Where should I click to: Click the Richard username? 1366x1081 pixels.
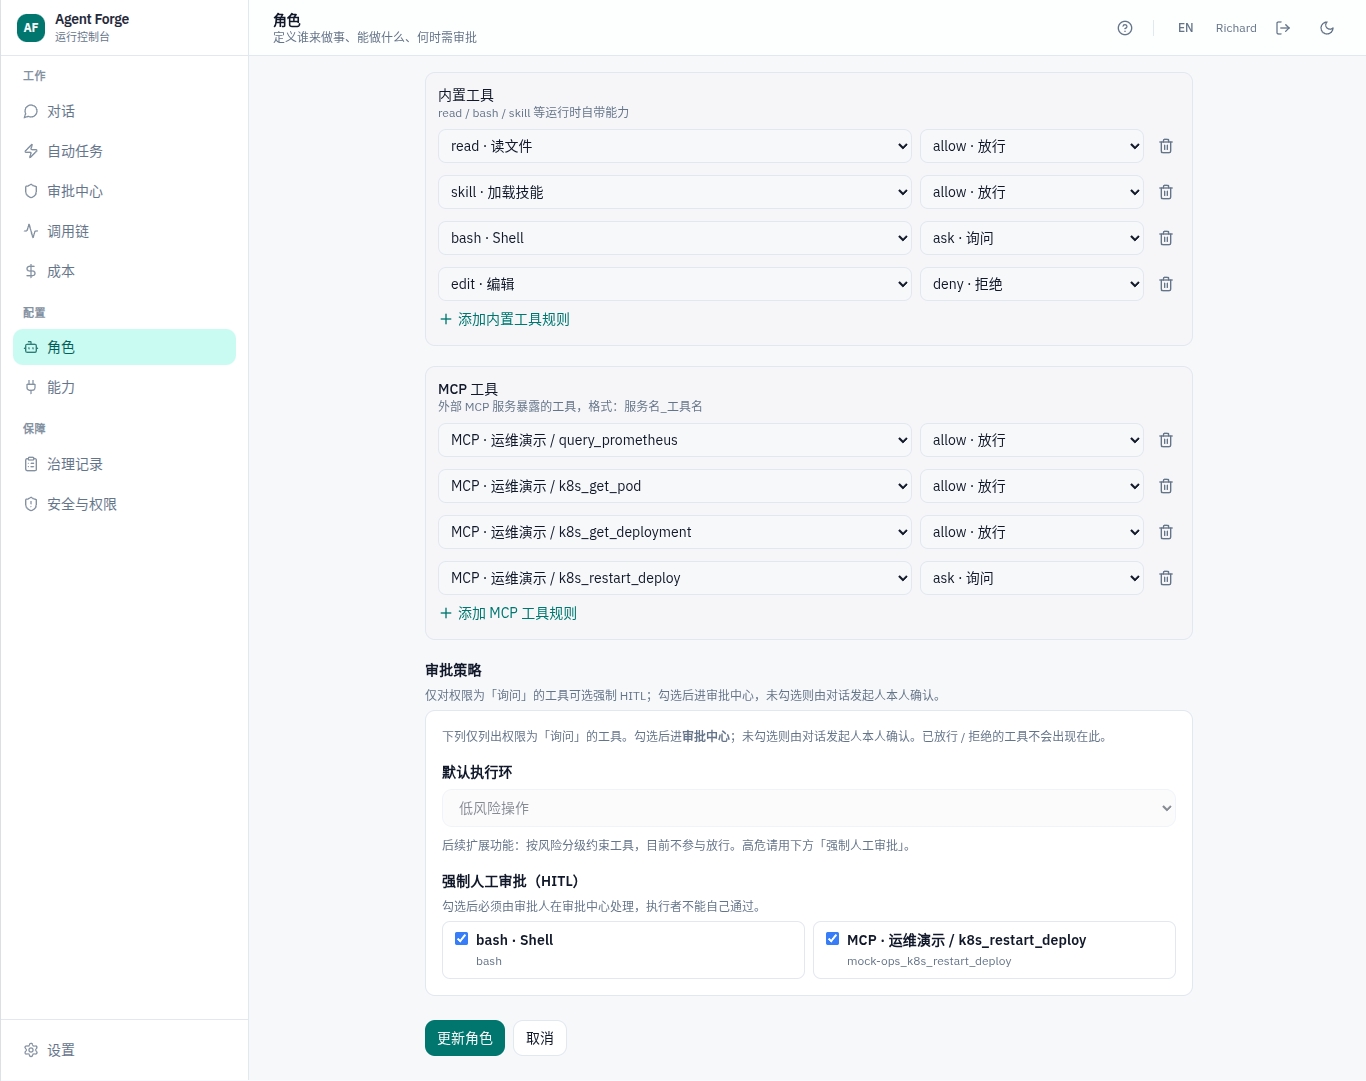1236,28
